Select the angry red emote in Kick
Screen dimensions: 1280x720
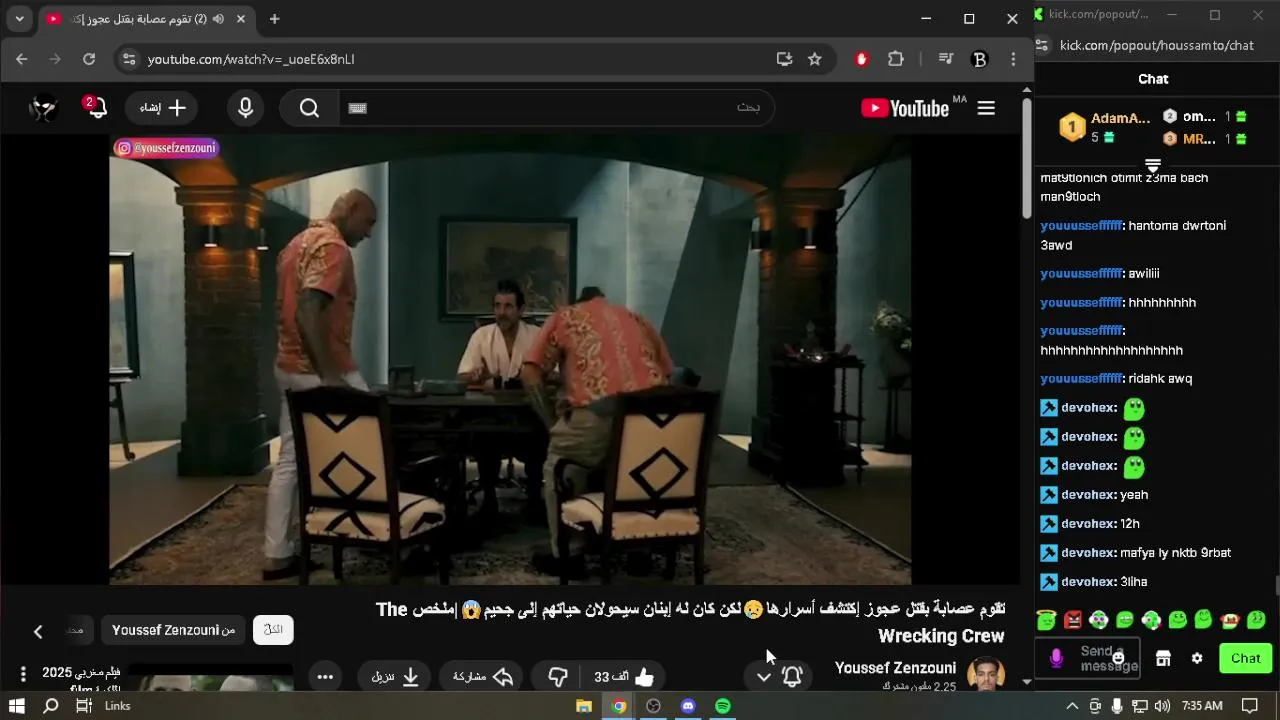(1073, 620)
